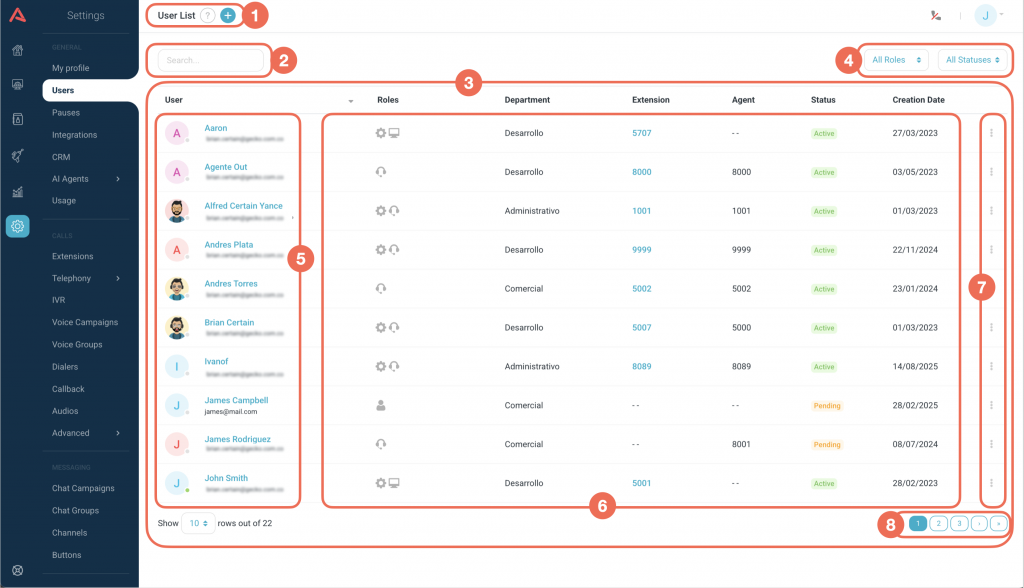Open the home icon in left rail
Screen dimensions: 1024x588
tap(17, 51)
